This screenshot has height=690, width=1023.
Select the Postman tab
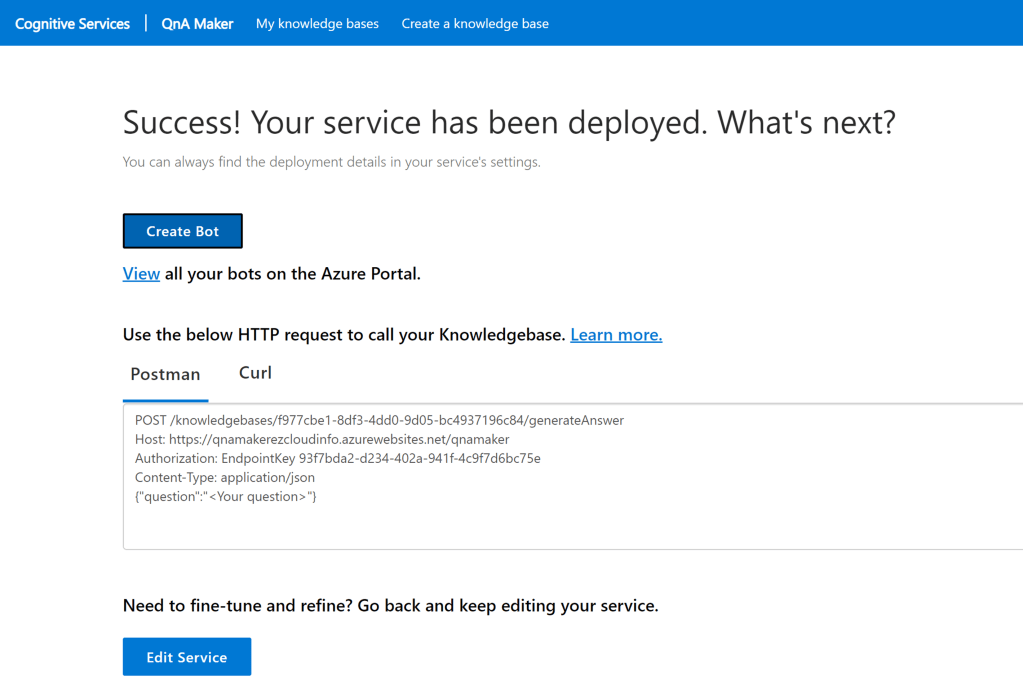pos(165,374)
